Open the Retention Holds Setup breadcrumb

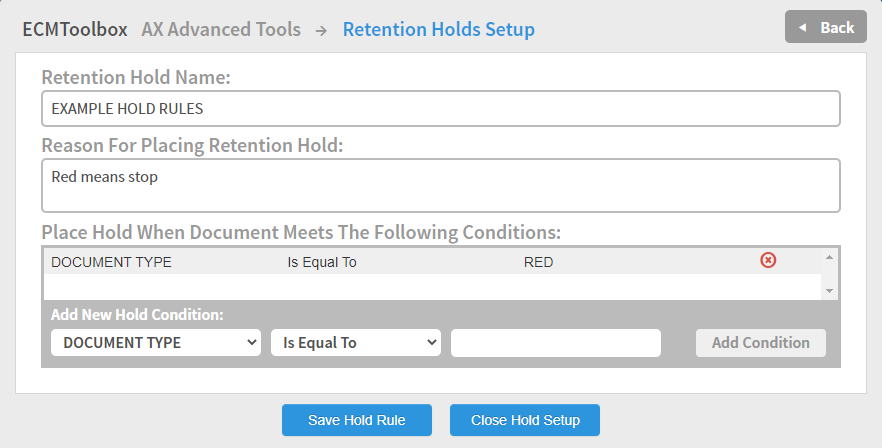point(439,29)
